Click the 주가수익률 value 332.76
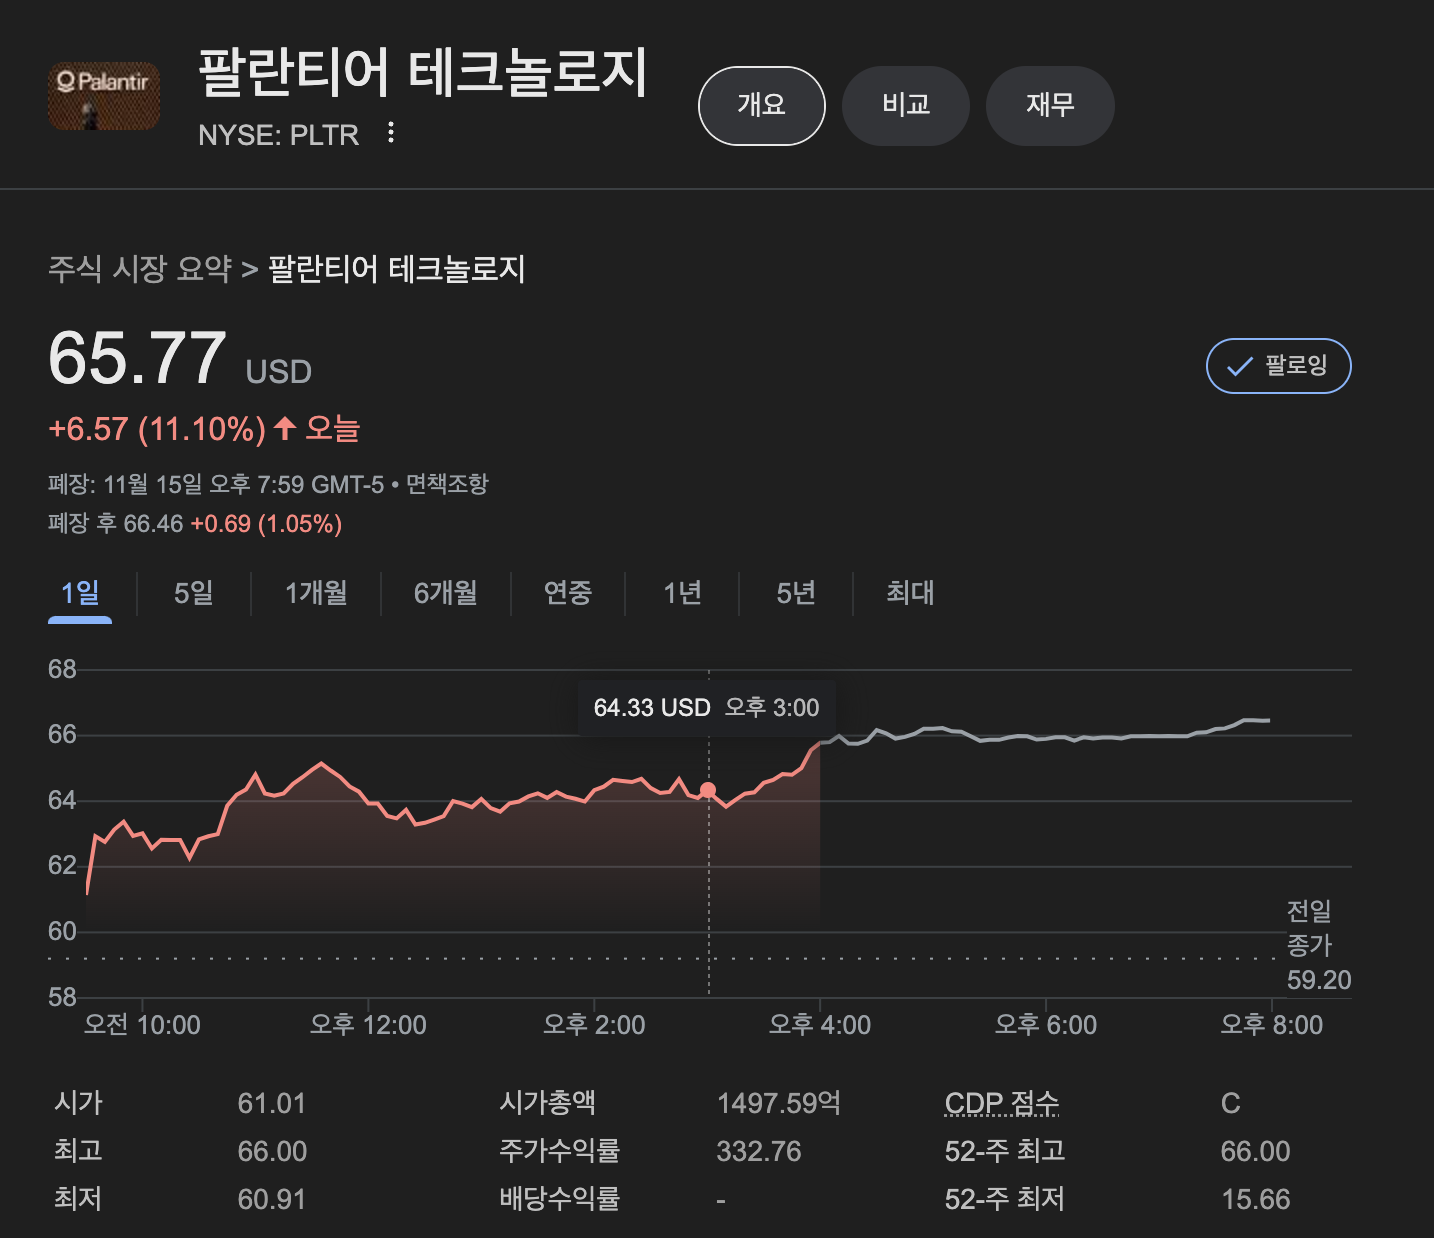The width and height of the screenshot is (1434, 1238). (x=759, y=1151)
